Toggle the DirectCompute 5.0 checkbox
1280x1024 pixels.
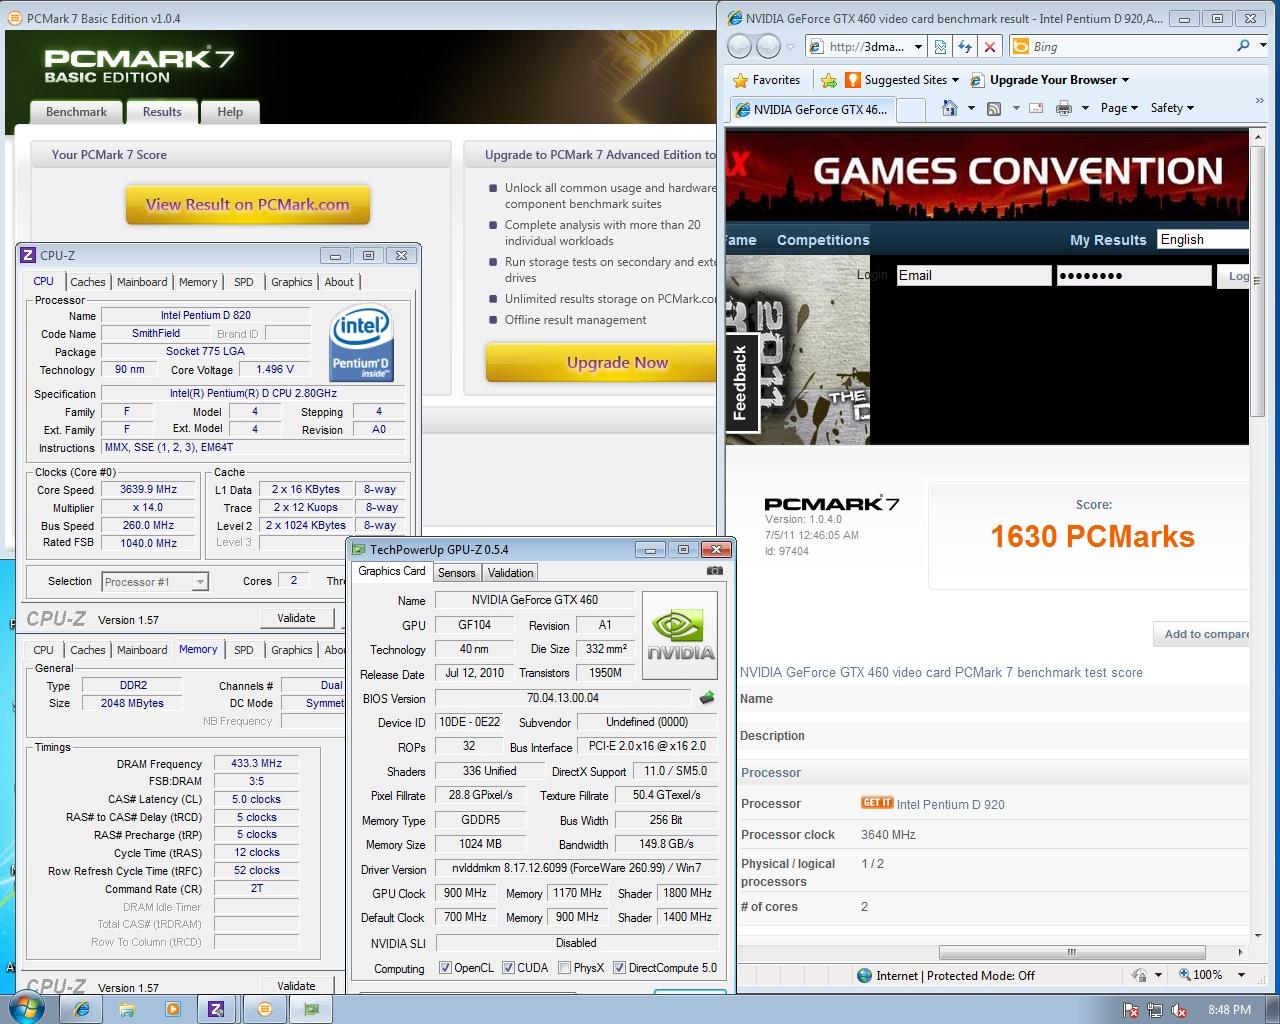click(x=619, y=968)
